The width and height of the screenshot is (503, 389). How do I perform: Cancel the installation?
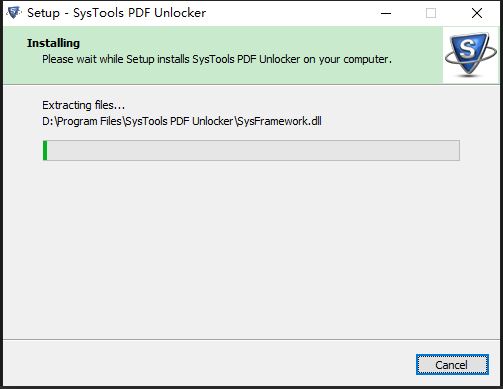pyautogui.click(x=452, y=365)
